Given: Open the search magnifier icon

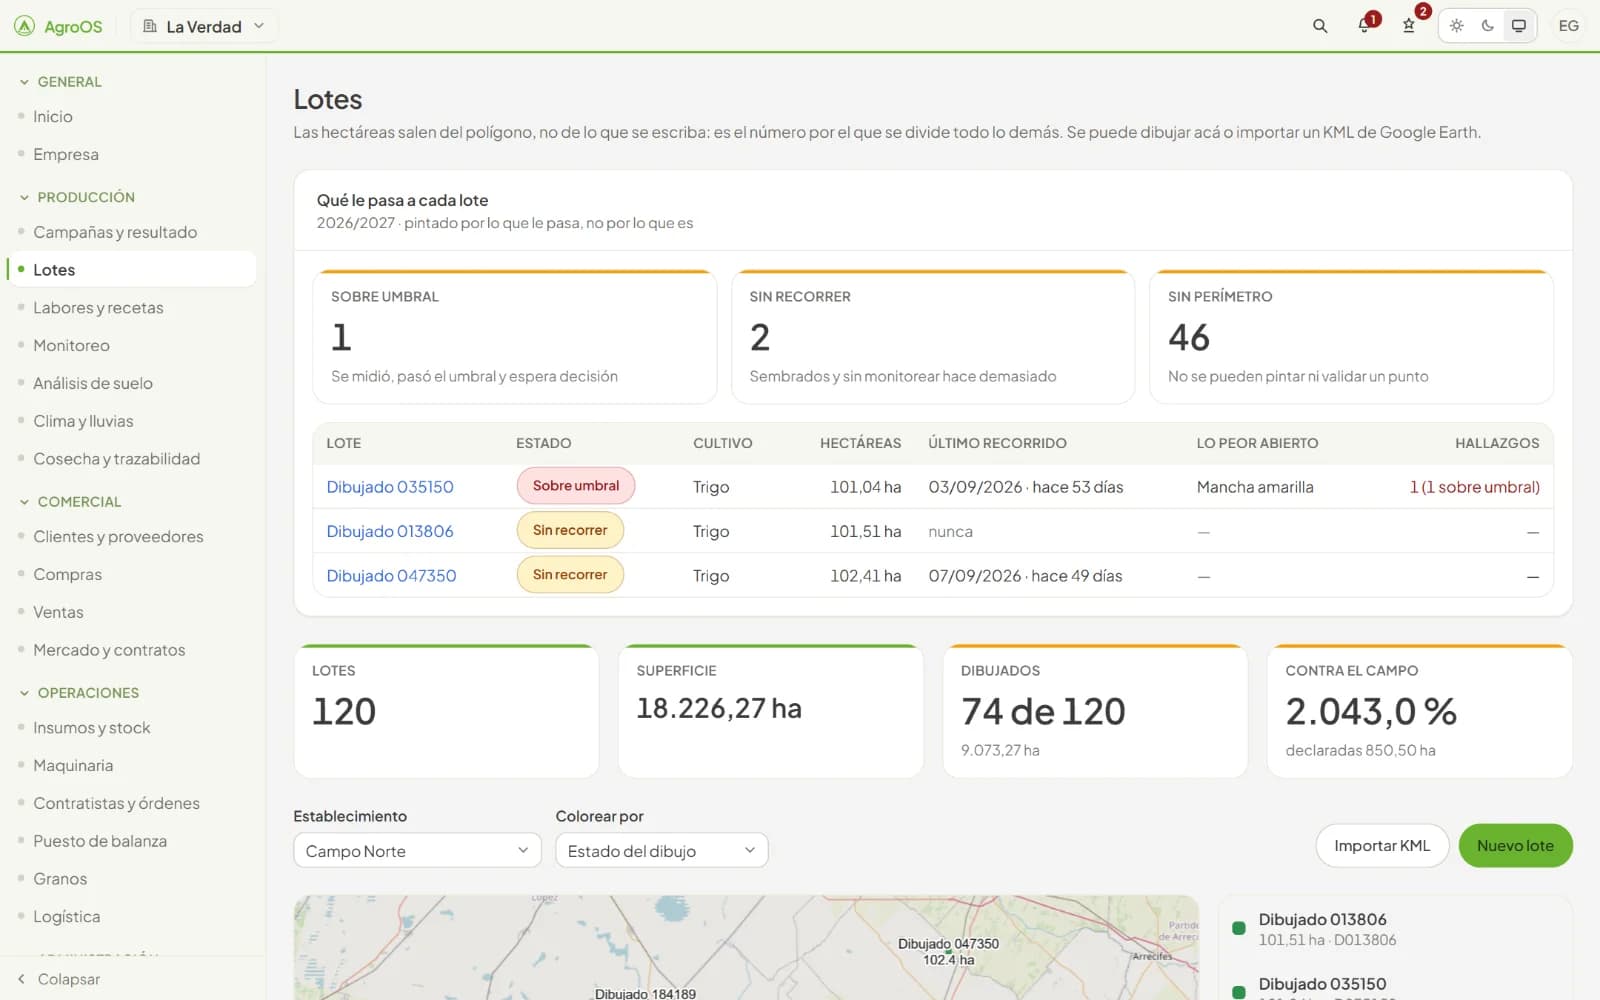Looking at the screenshot, I should 1320,26.
